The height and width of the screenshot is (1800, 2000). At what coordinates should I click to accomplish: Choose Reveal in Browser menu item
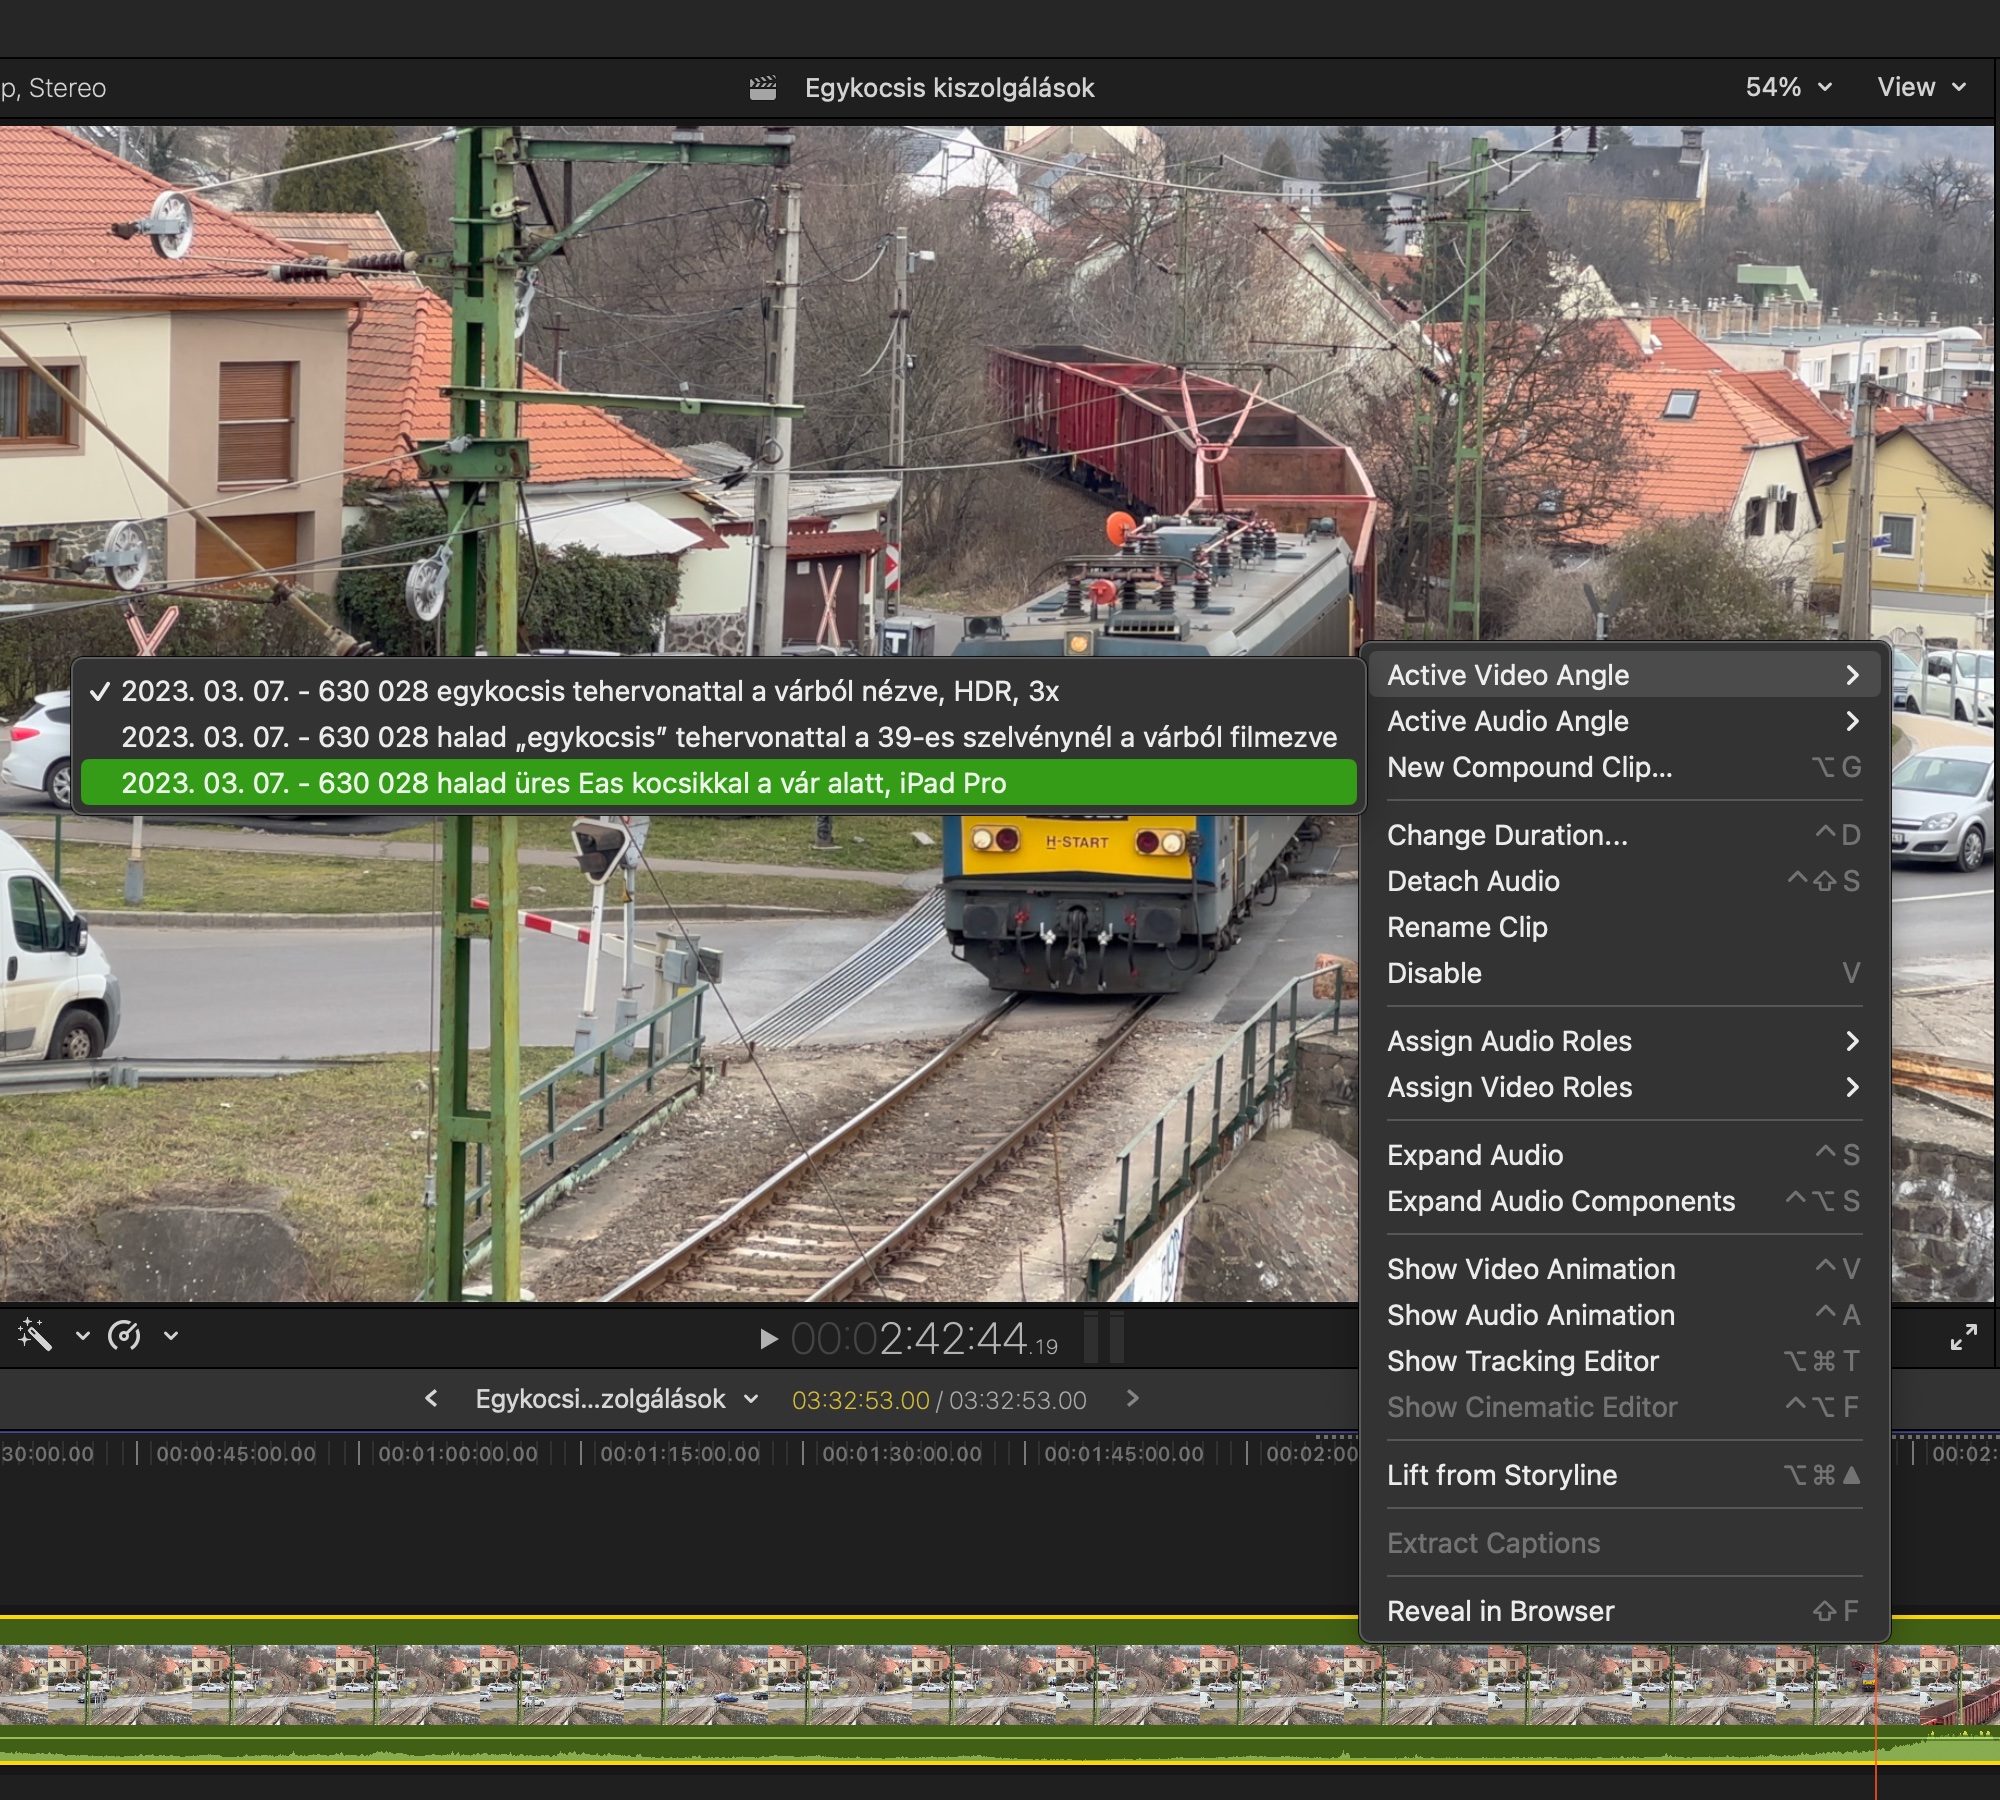point(1624,1611)
